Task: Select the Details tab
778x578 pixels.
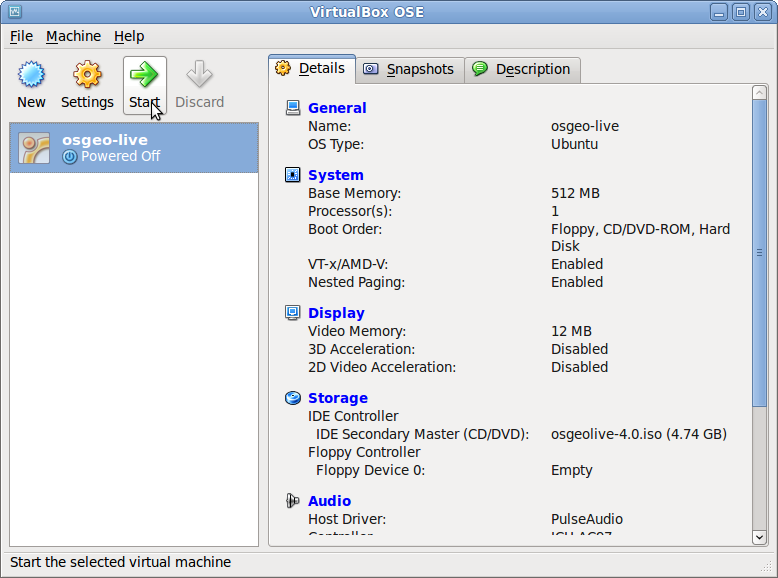Action: click(x=311, y=68)
